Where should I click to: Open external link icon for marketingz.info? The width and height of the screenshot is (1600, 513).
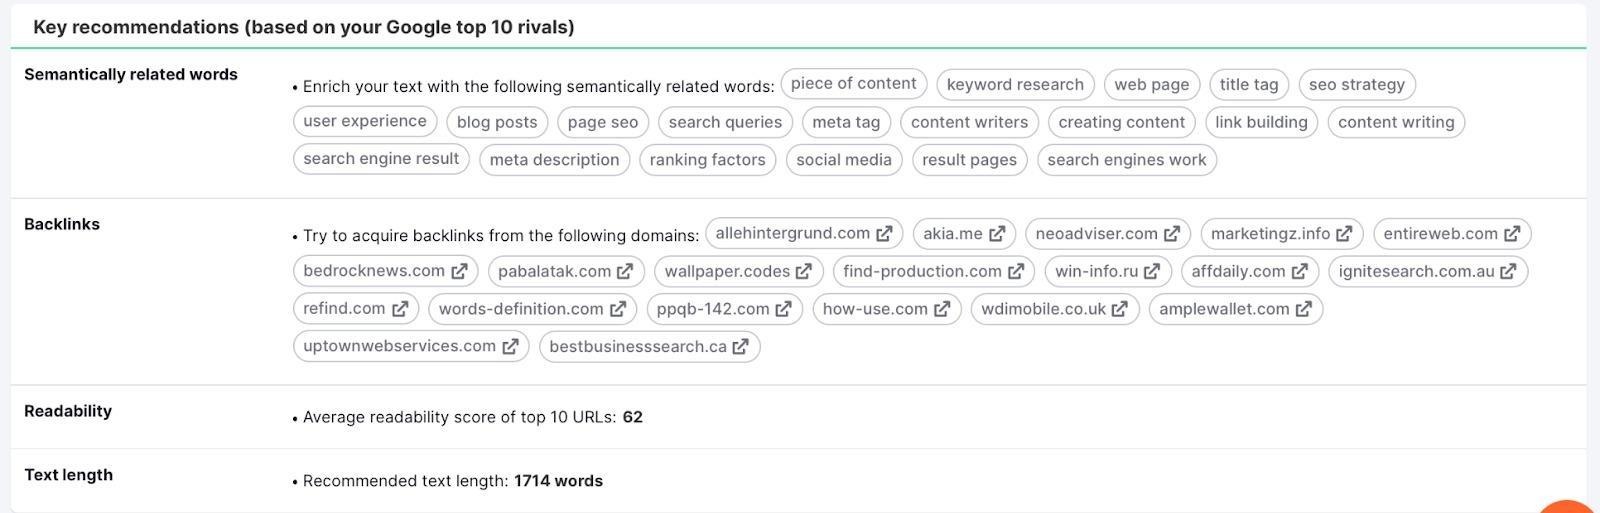point(1344,234)
